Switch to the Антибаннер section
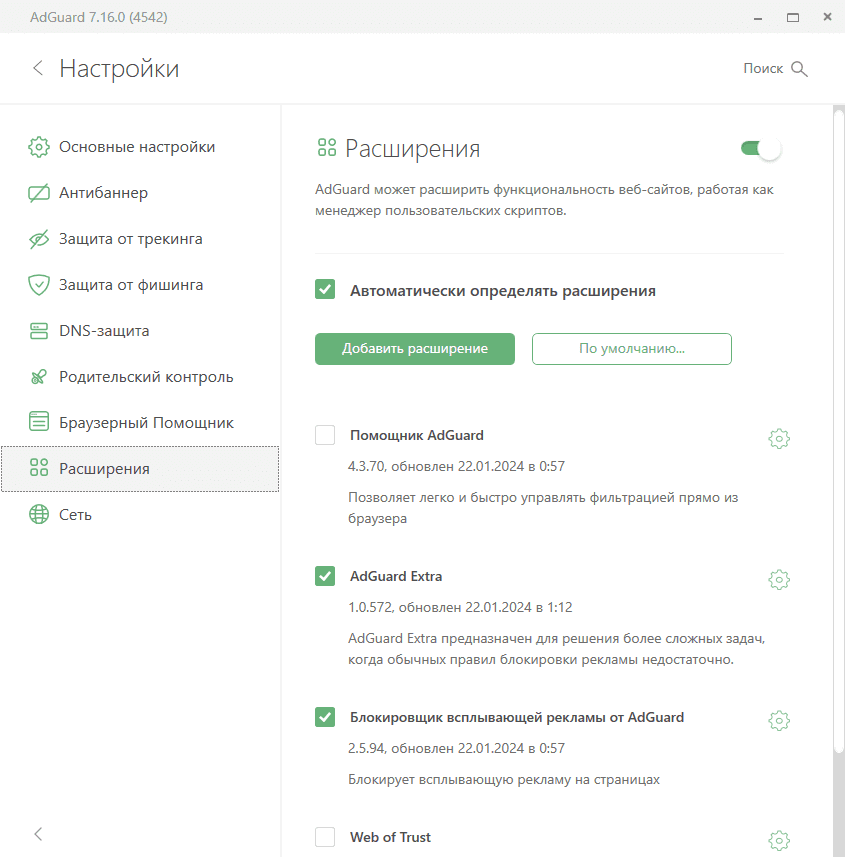Viewport: 845px width, 857px height. pos(140,193)
